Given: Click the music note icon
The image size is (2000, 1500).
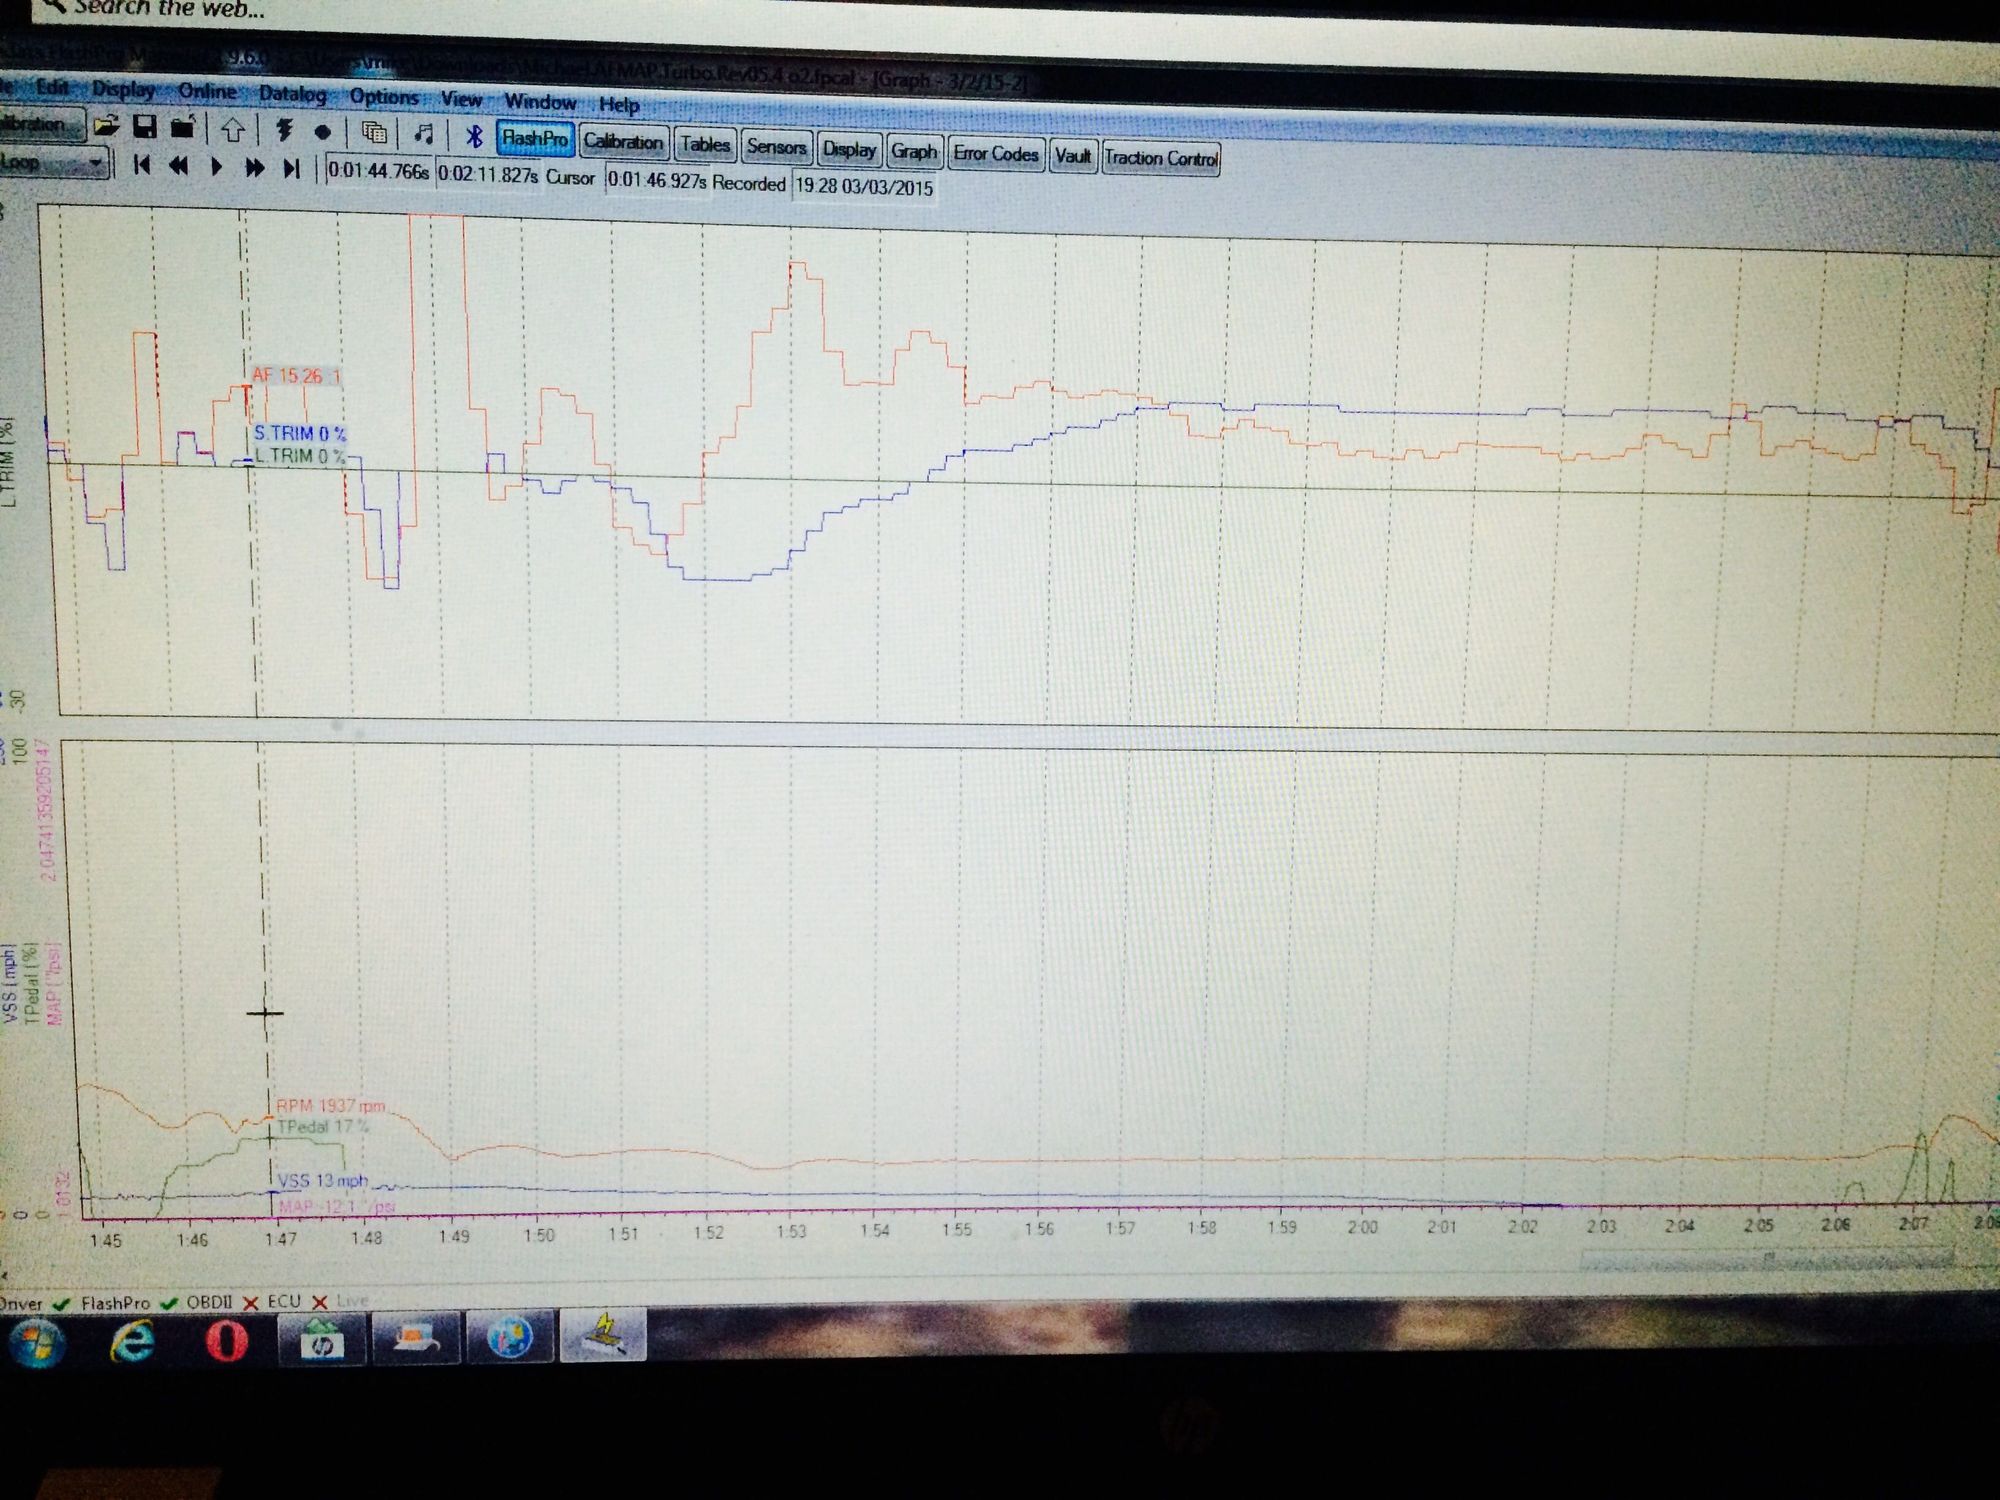Looking at the screenshot, I should point(424,133).
